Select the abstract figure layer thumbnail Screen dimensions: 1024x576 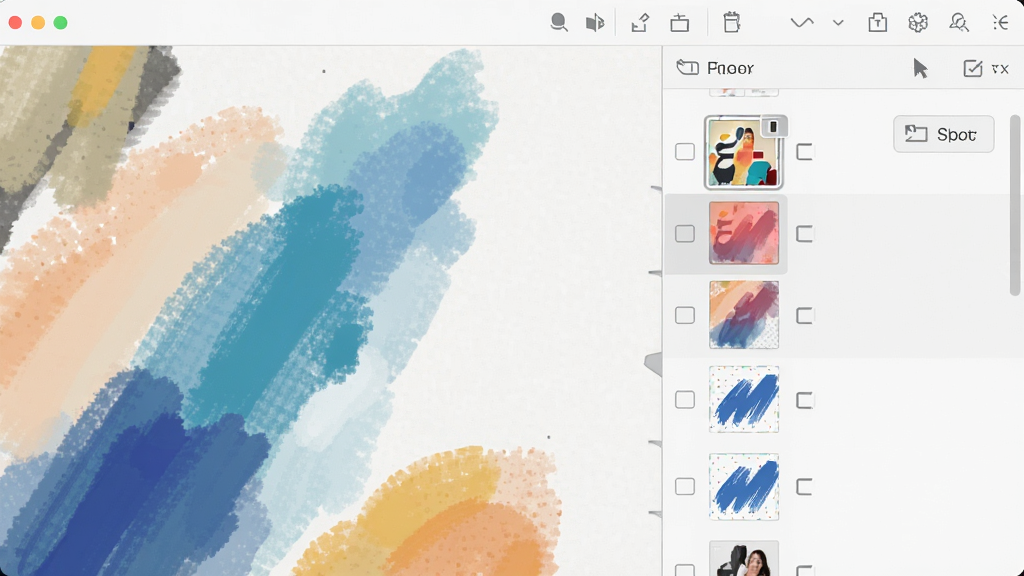point(743,152)
